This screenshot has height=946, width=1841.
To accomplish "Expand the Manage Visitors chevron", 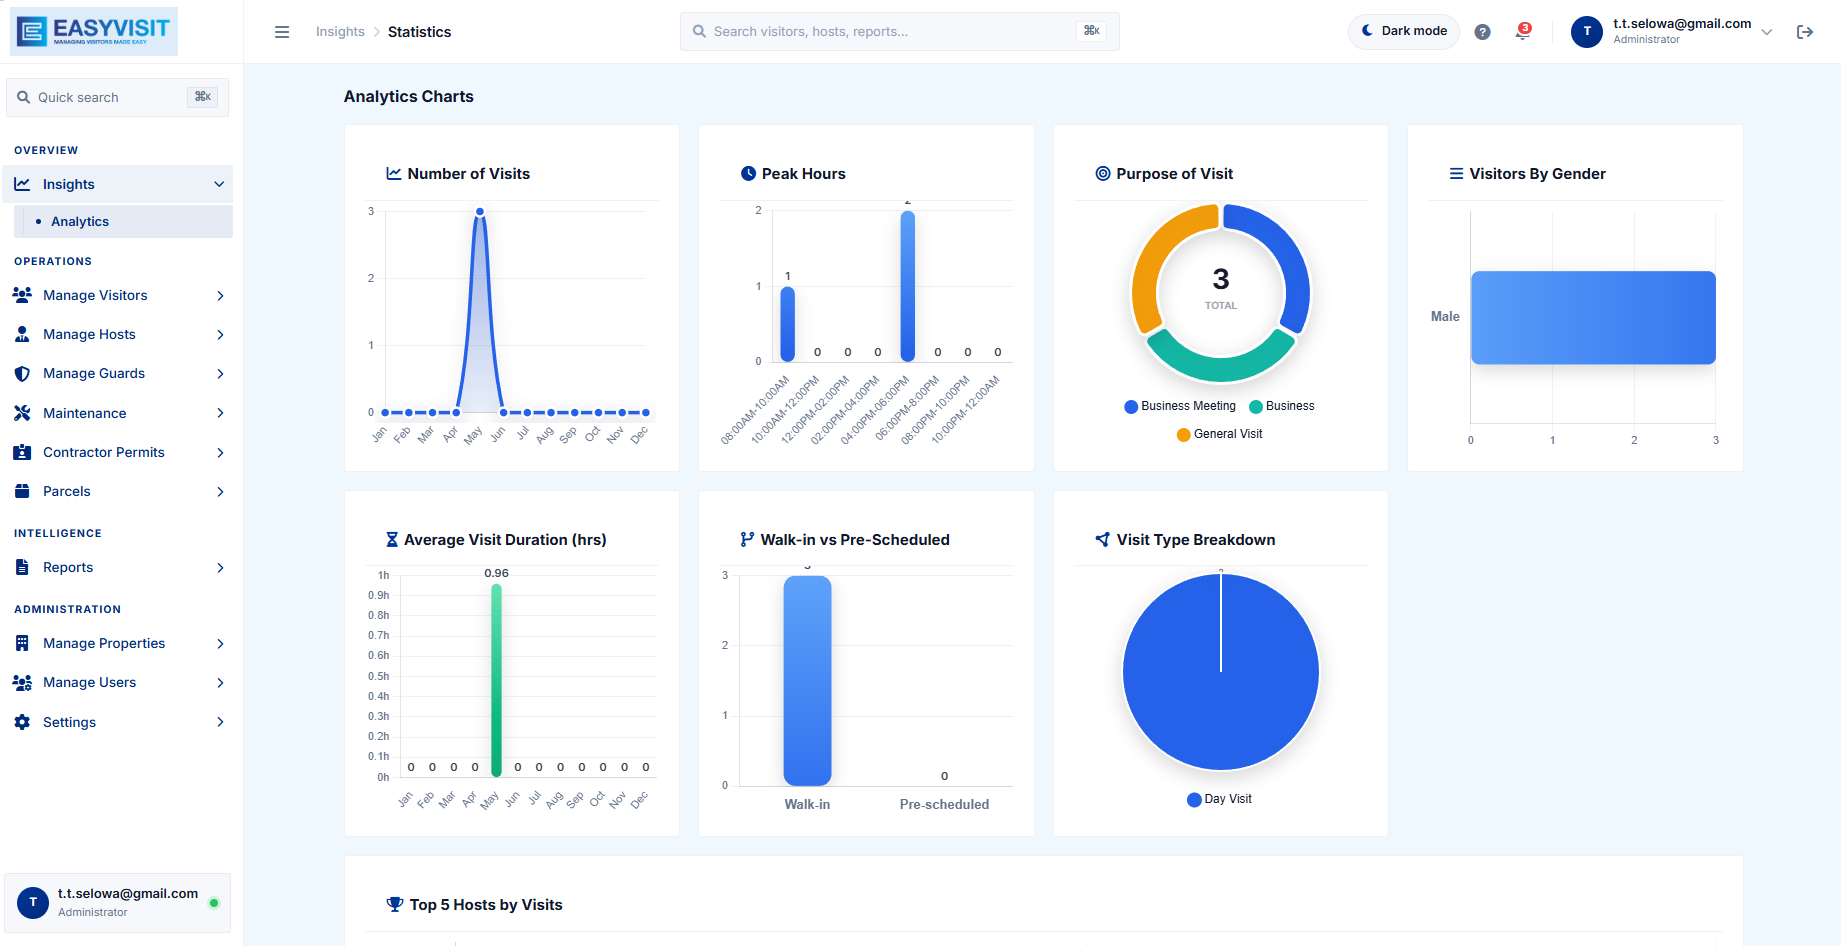I will (220, 295).
